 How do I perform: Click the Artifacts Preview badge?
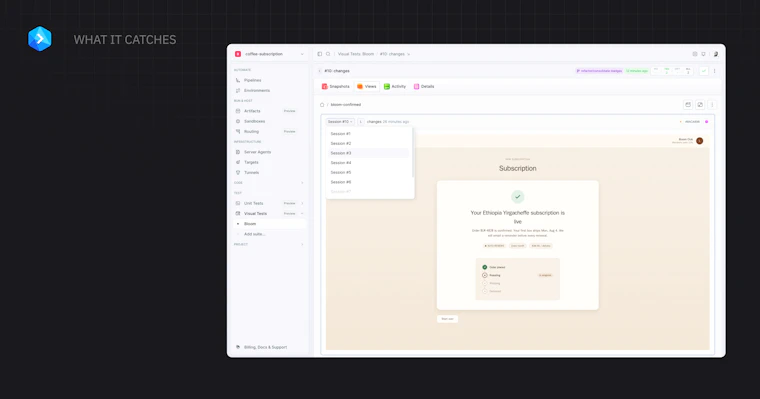289,111
